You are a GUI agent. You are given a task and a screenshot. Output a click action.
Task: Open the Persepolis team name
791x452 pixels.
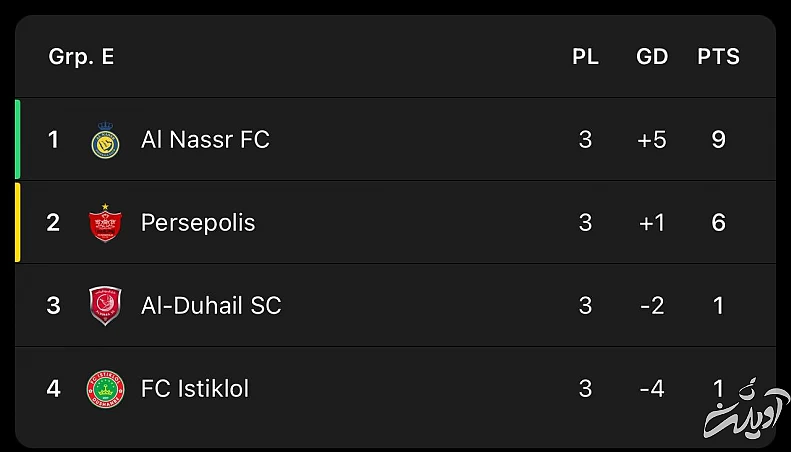(x=198, y=223)
